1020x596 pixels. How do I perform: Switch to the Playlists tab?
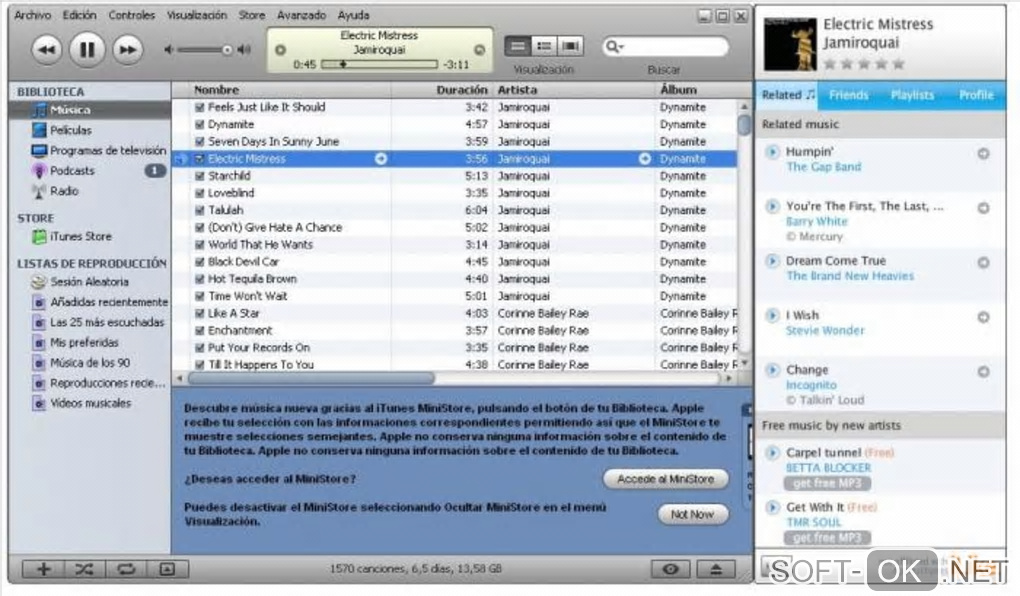pyautogui.click(x=912, y=95)
